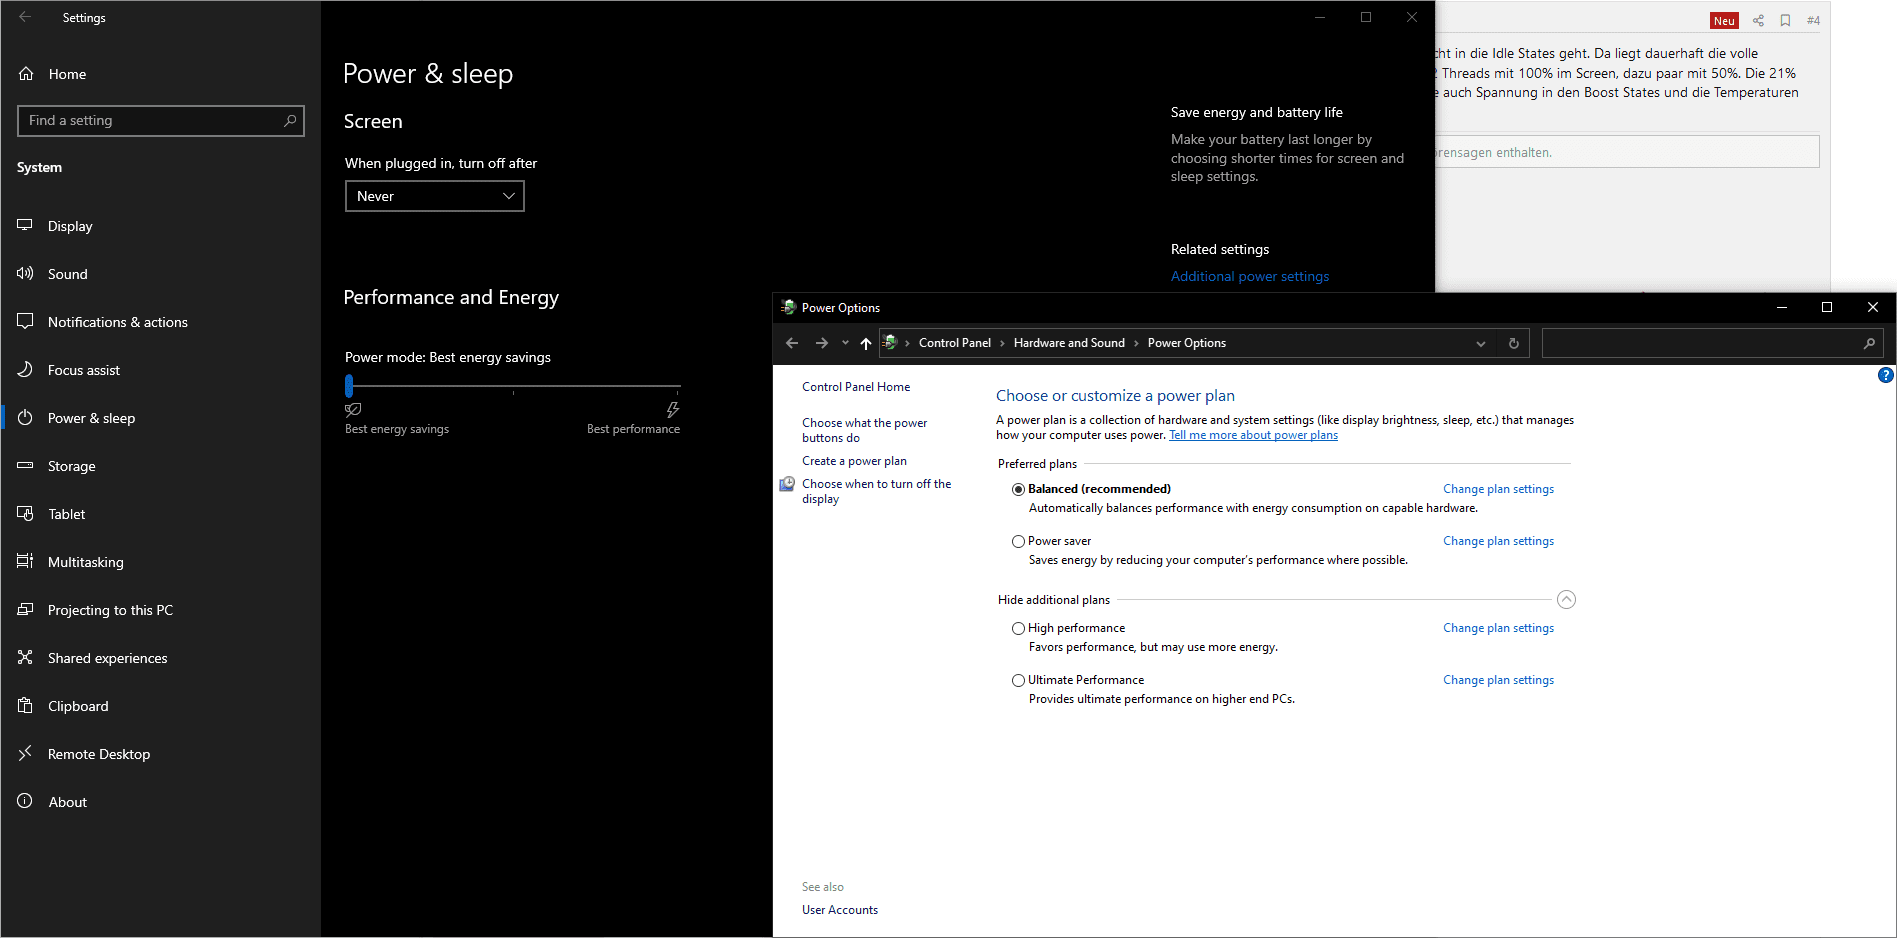
Task: Click the Multitasking icon
Action: pos(25,562)
